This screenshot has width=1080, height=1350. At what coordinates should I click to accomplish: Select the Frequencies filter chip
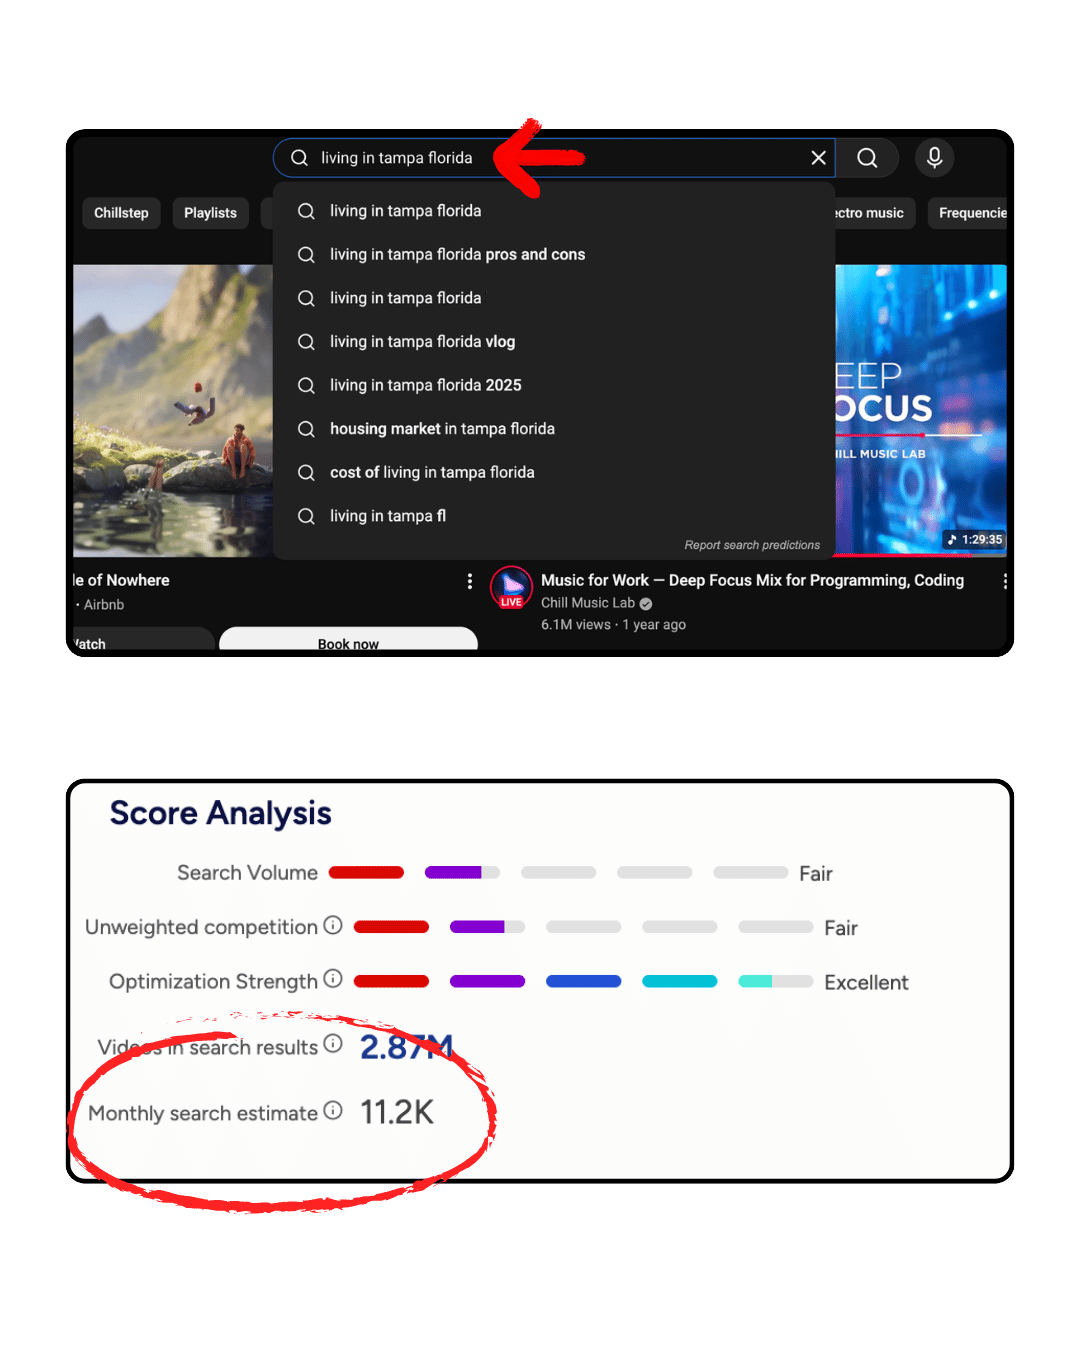pos(970,213)
